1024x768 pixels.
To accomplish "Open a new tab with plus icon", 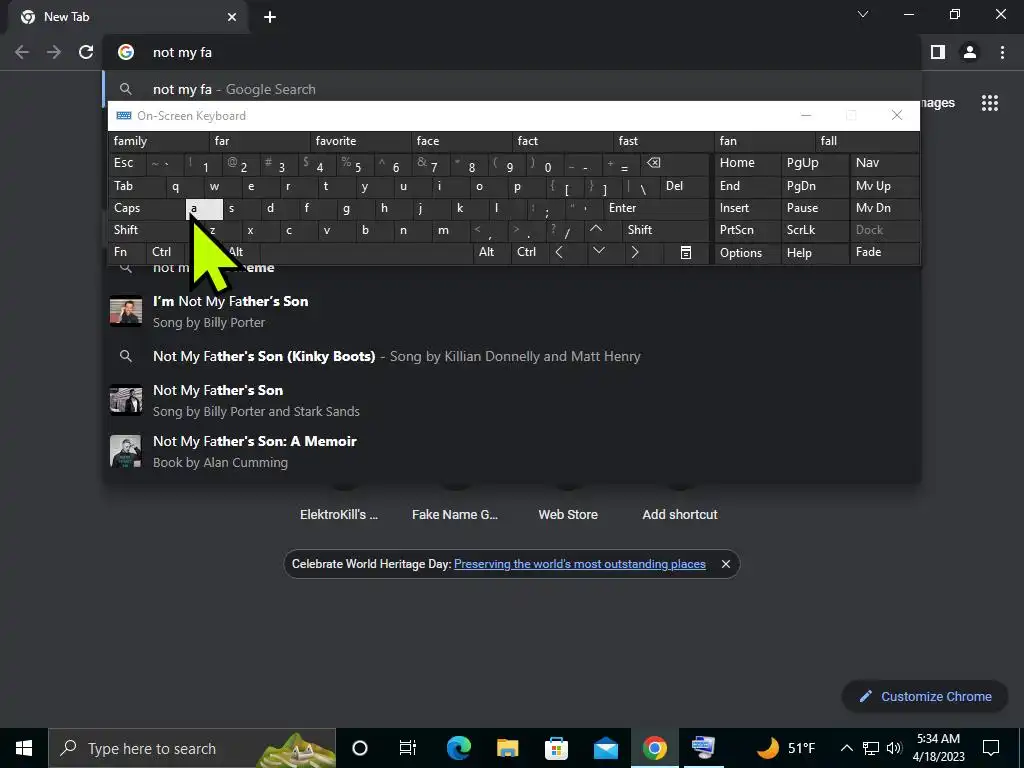I will pyautogui.click(x=270, y=17).
